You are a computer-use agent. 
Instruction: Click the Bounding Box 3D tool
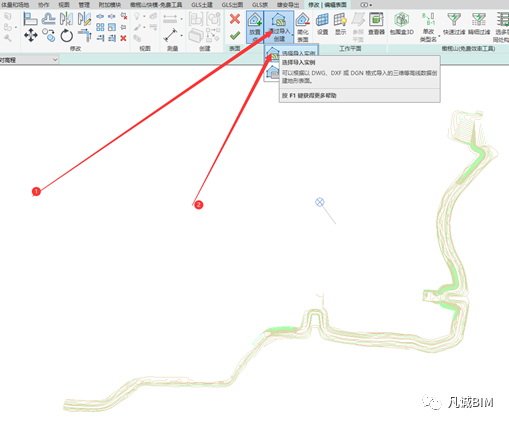[x=402, y=23]
